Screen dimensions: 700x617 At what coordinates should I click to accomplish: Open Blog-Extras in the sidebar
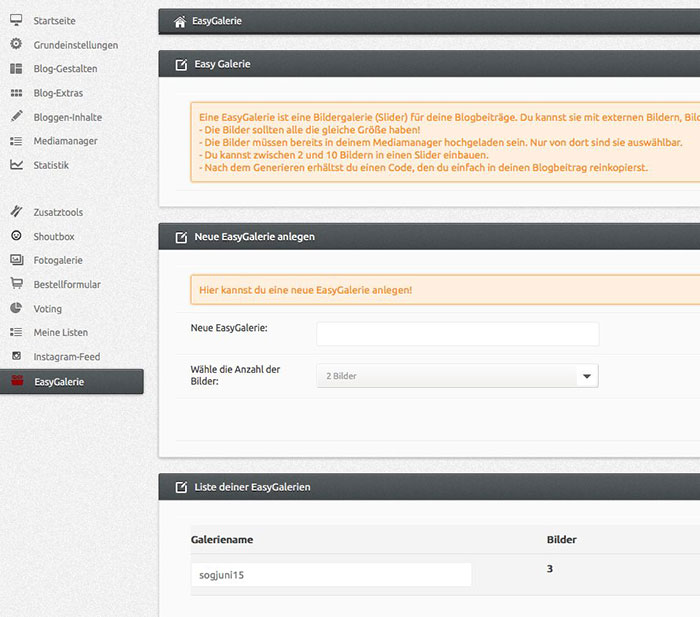(x=58, y=93)
